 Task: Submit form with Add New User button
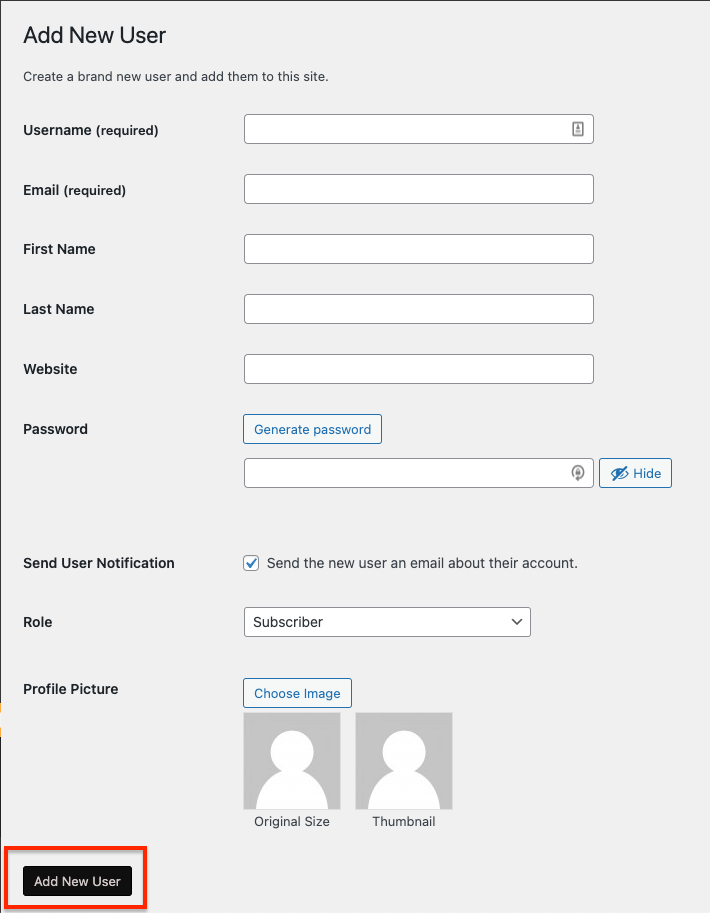tap(77, 881)
